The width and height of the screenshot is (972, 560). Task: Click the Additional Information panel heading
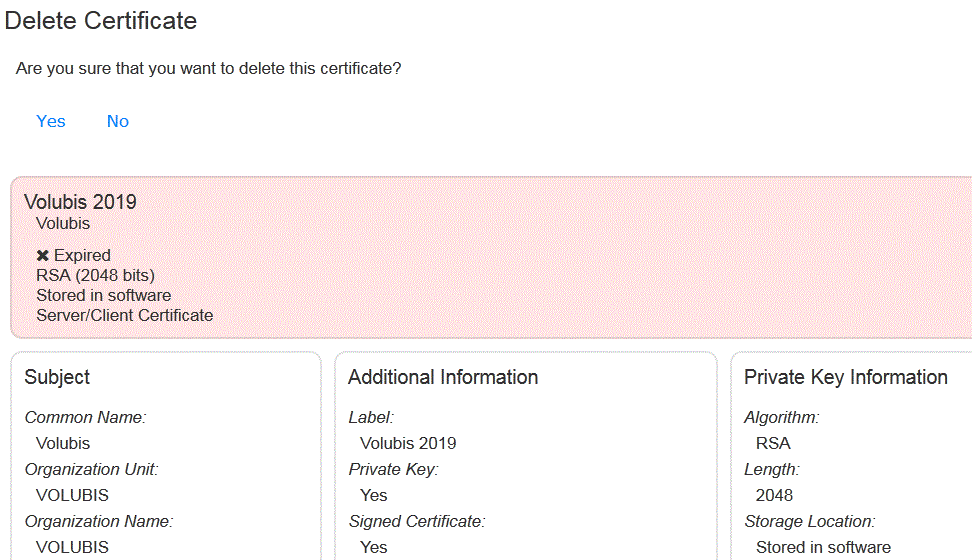coord(443,377)
